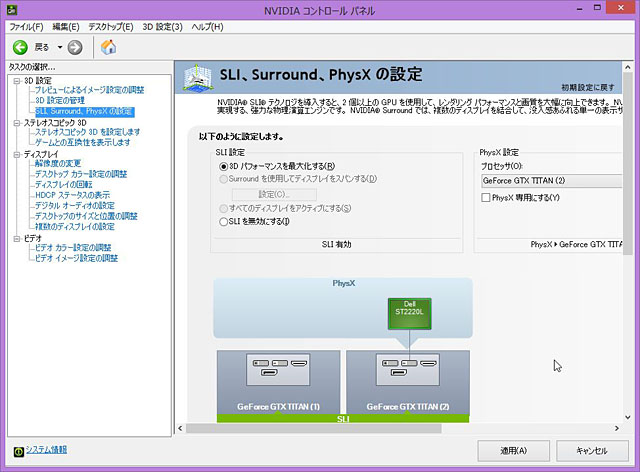This screenshot has width=640, height=472.
Task: Collapse the ステレオスコピック 3D tree node
Action: [x=17, y=123]
